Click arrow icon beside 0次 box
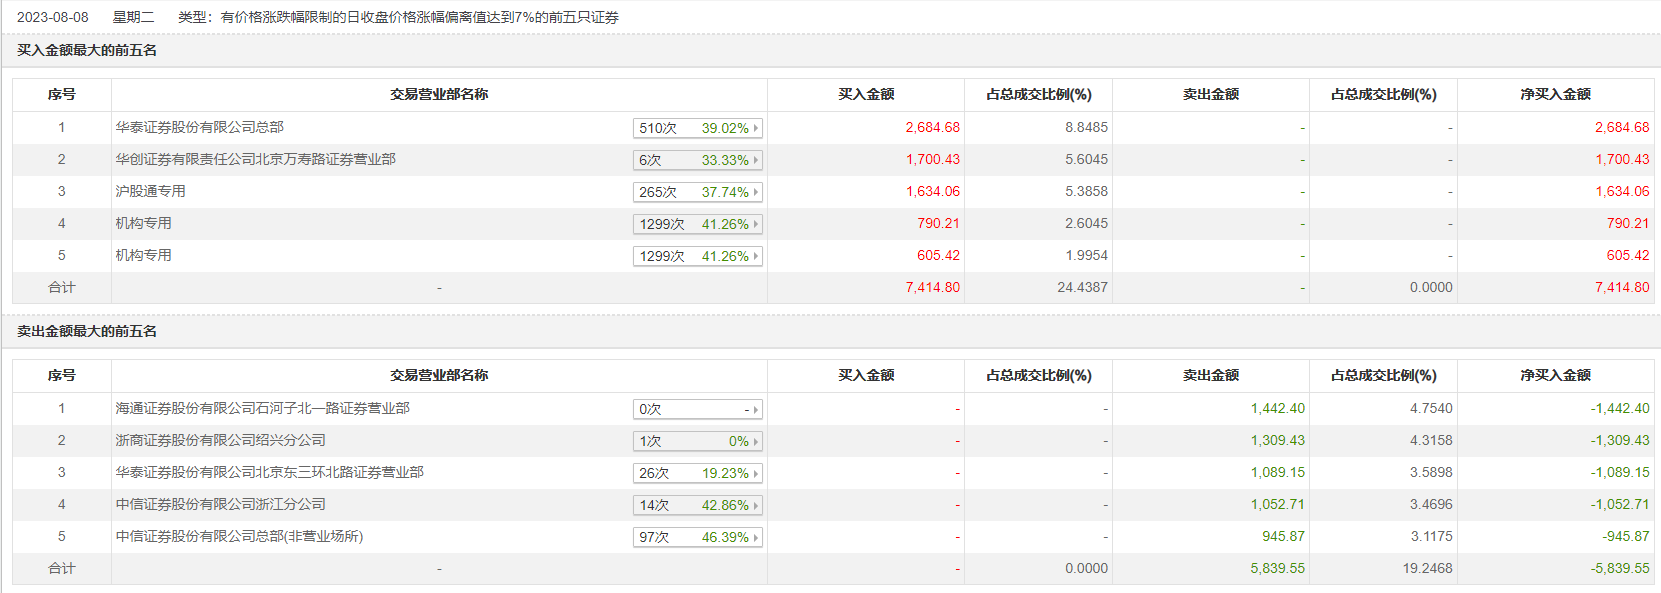The height and width of the screenshot is (593, 1661). coord(756,409)
